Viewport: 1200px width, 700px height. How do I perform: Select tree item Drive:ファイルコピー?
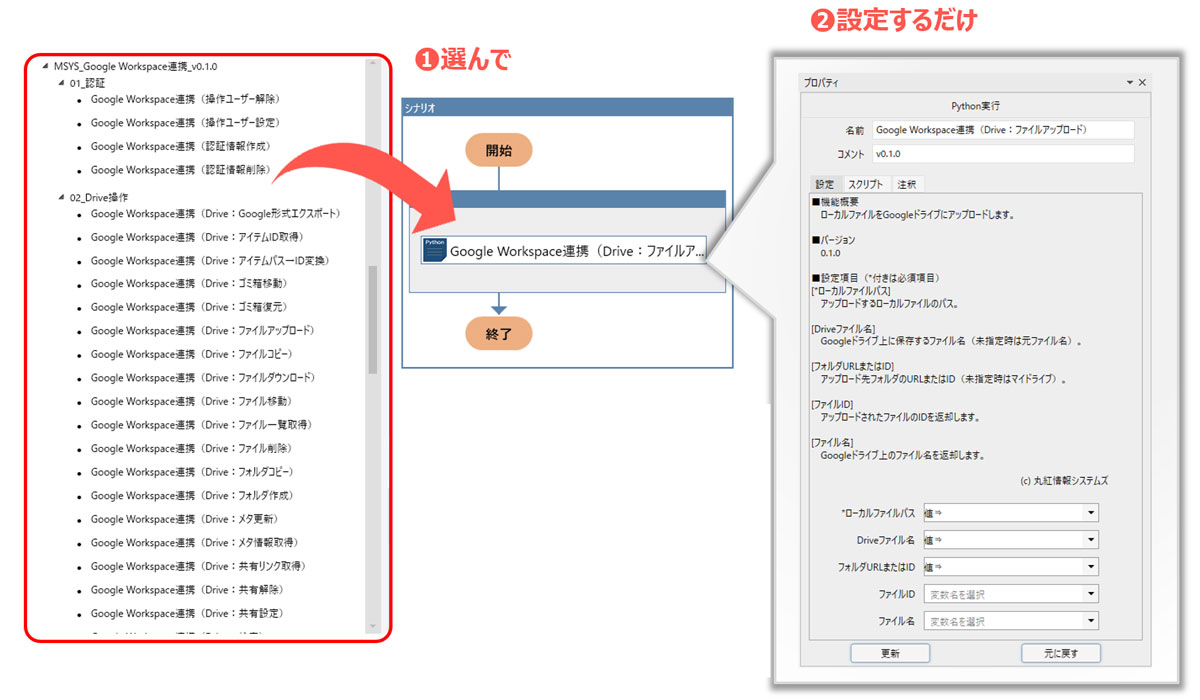click(x=192, y=354)
